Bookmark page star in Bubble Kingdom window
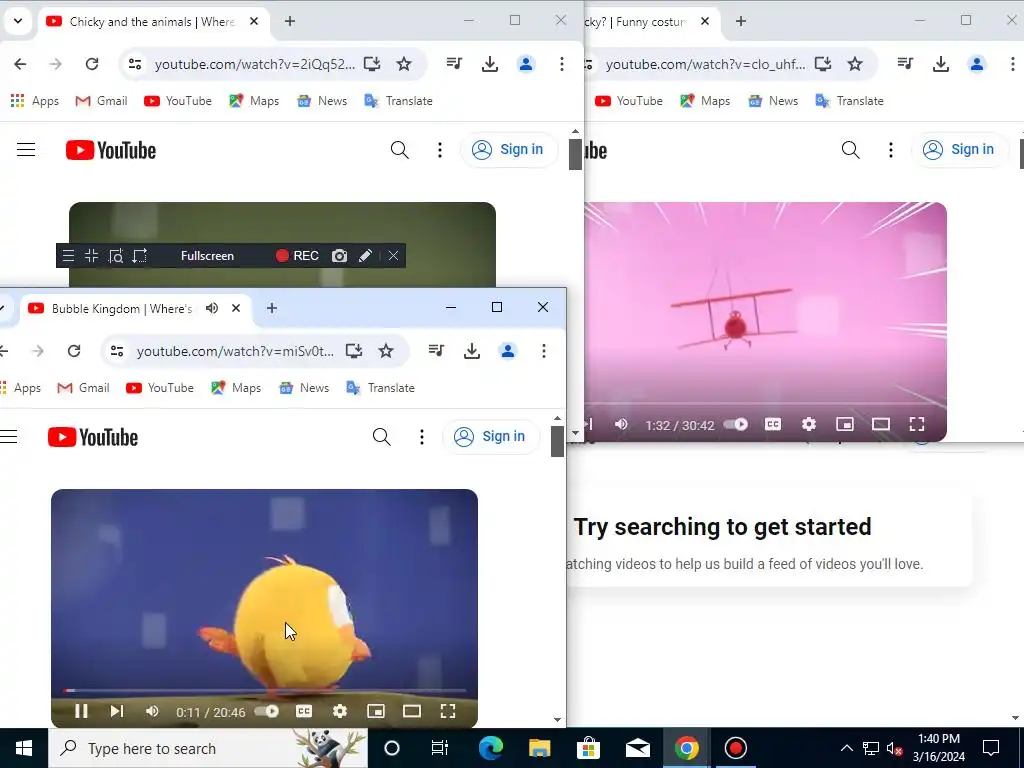This screenshot has width=1024, height=768. click(386, 351)
